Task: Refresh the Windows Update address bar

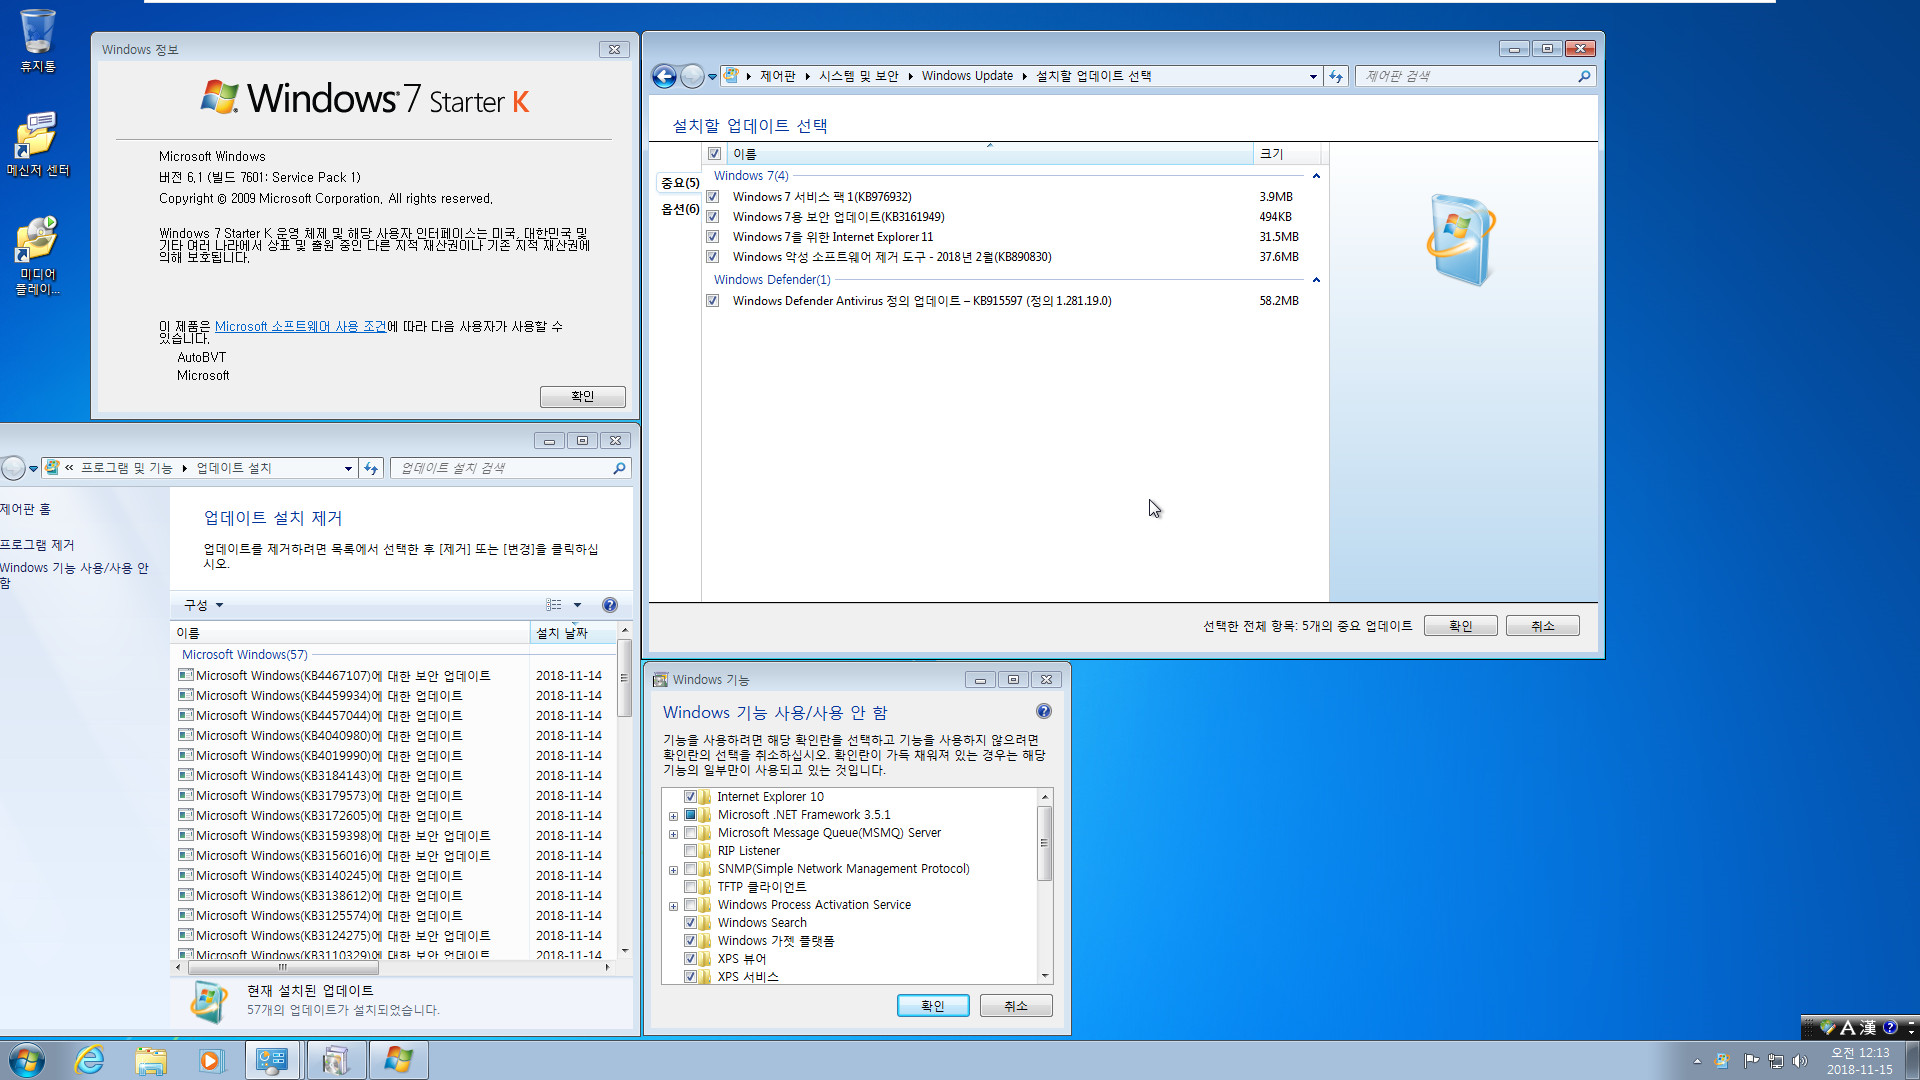Action: point(1336,76)
